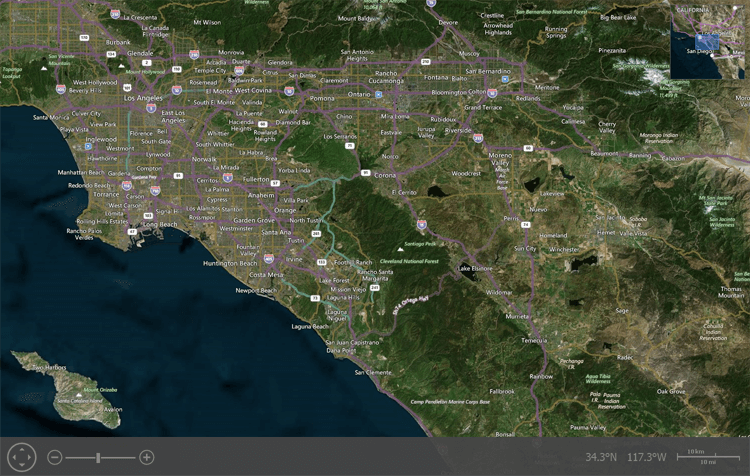Select the Perris label
This screenshot has height=476, width=750.
(511, 218)
